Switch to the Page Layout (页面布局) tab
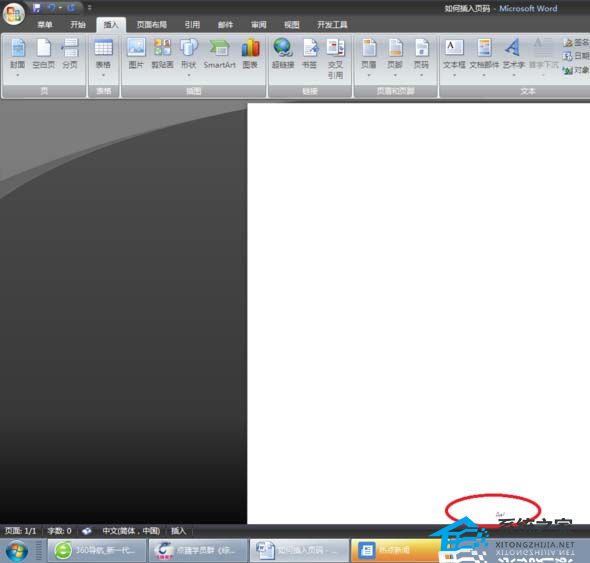 coord(152,25)
